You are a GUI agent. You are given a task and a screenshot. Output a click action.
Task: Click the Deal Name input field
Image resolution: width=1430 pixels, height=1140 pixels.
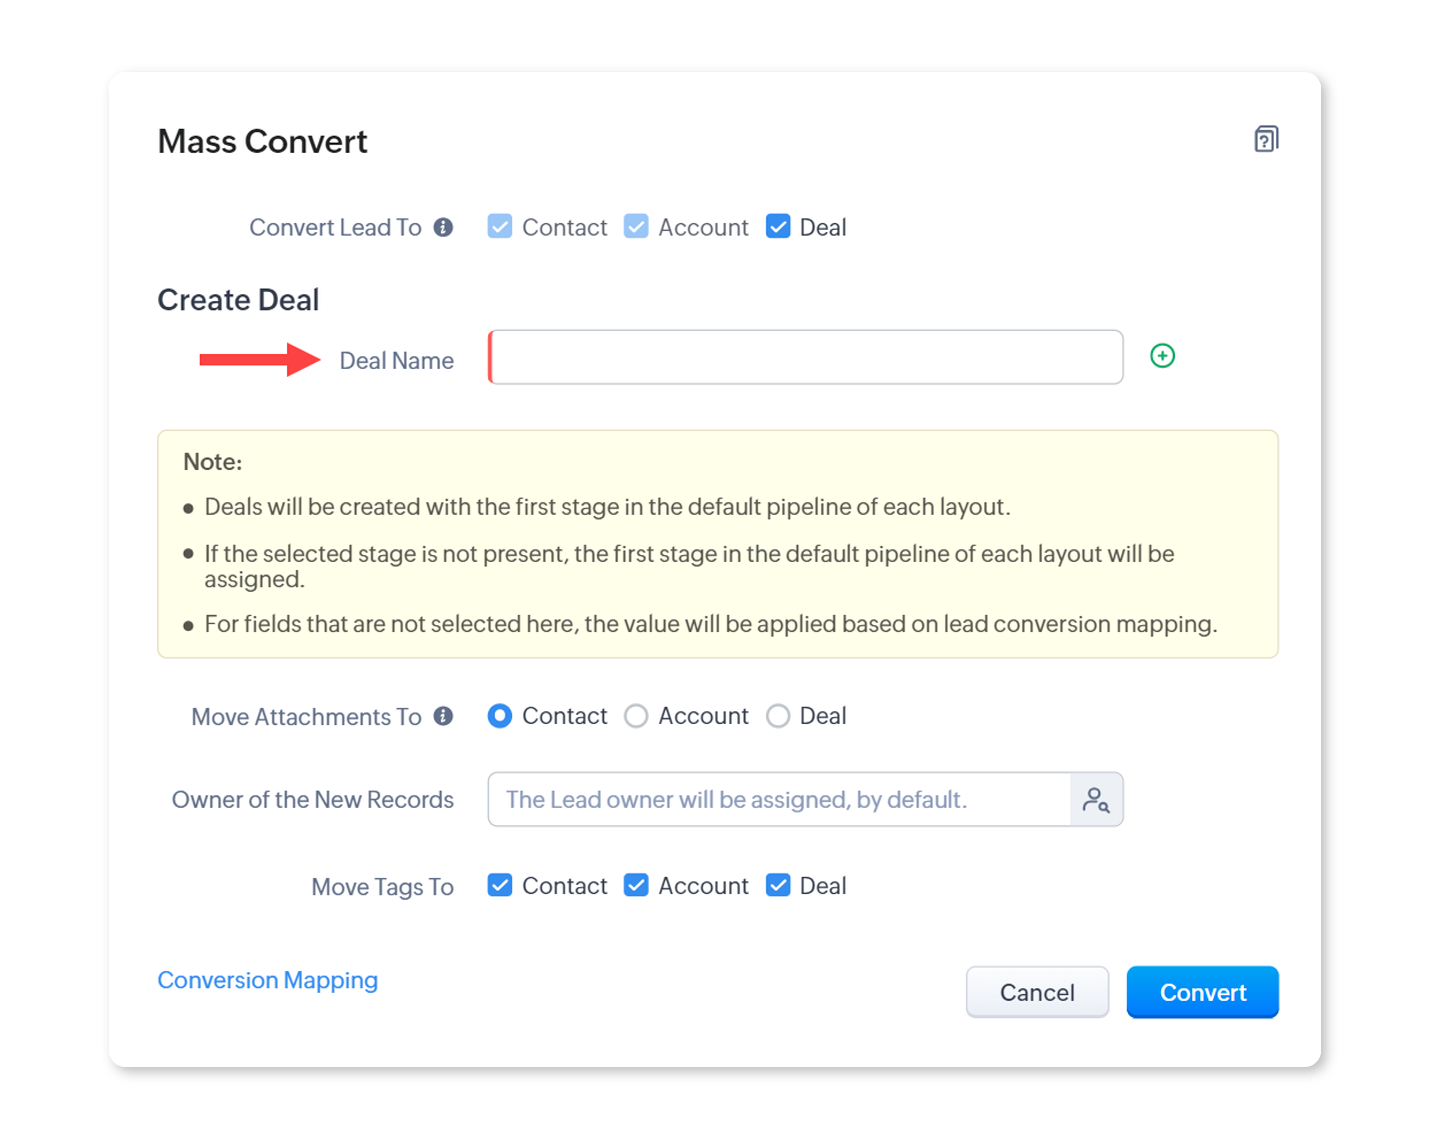[x=805, y=357]
